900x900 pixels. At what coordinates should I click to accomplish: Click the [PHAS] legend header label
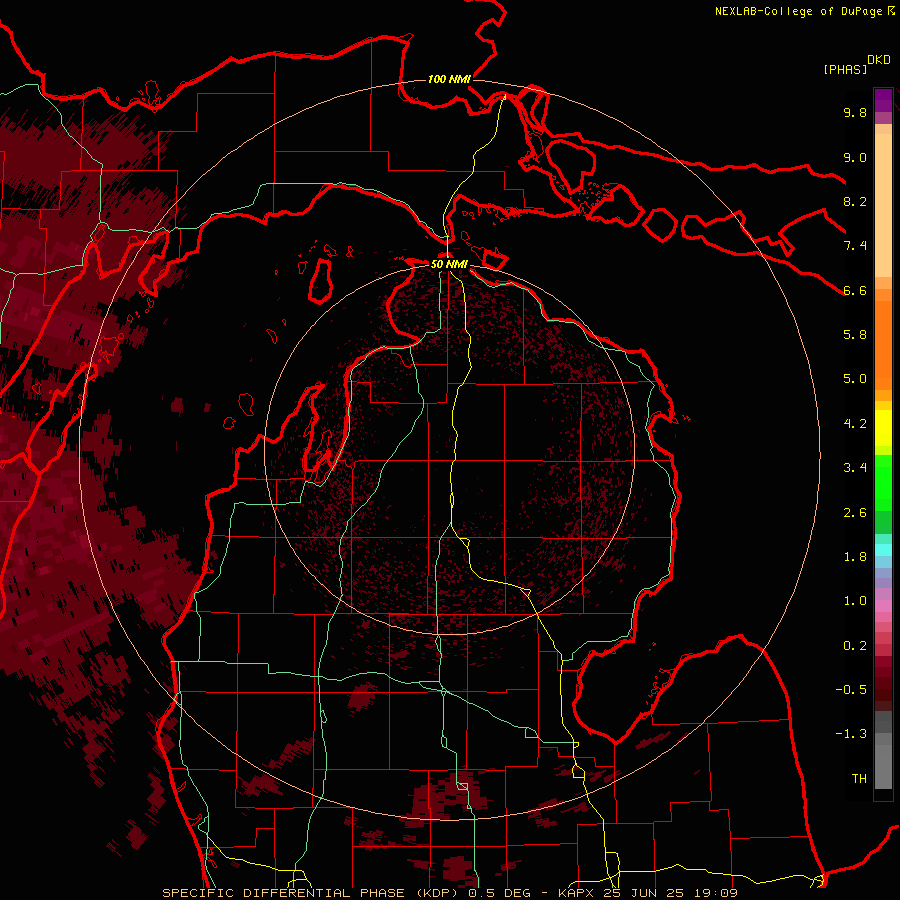click(x=845, y=69)
